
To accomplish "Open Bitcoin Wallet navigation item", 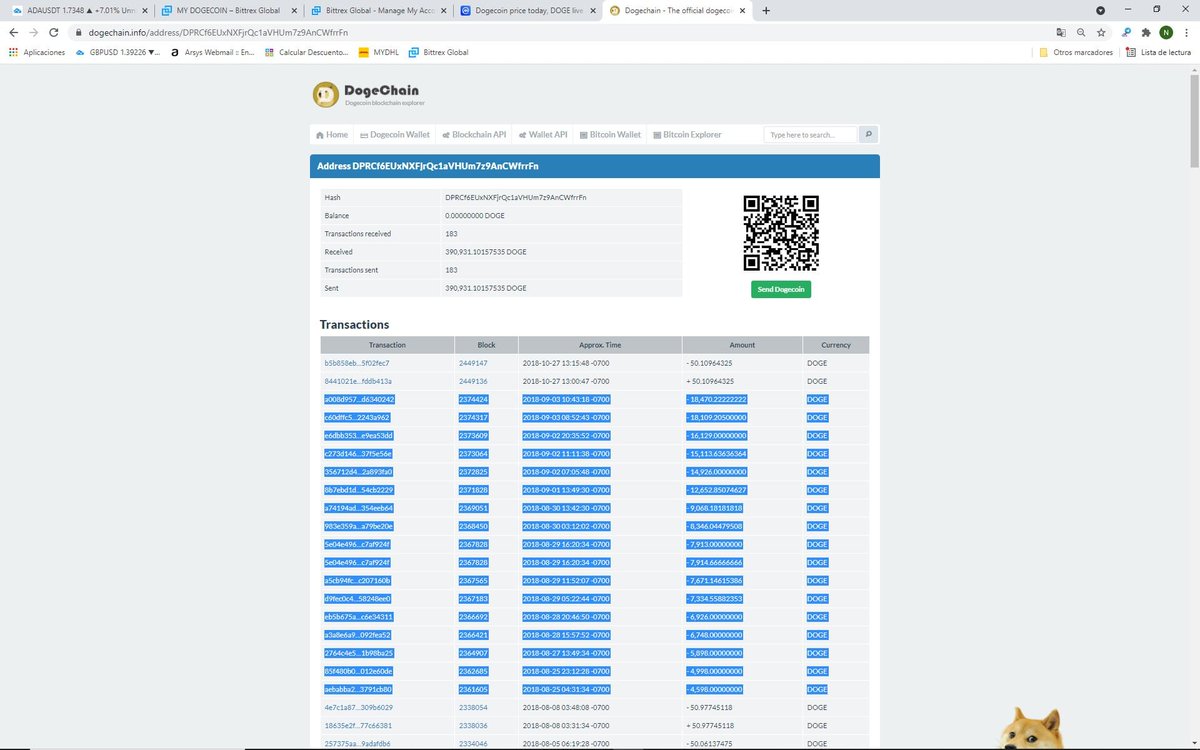I will [x=610, y=134].
